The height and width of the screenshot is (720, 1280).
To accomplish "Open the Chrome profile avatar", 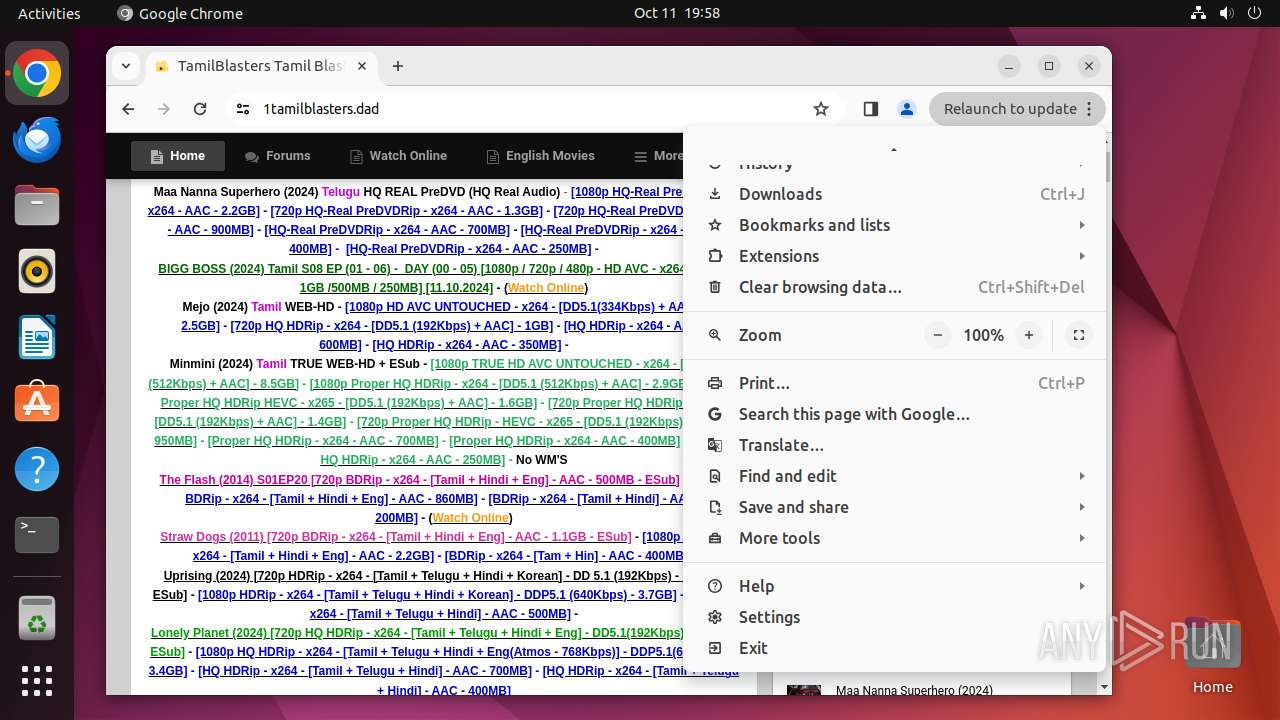I will pos(907,109).
